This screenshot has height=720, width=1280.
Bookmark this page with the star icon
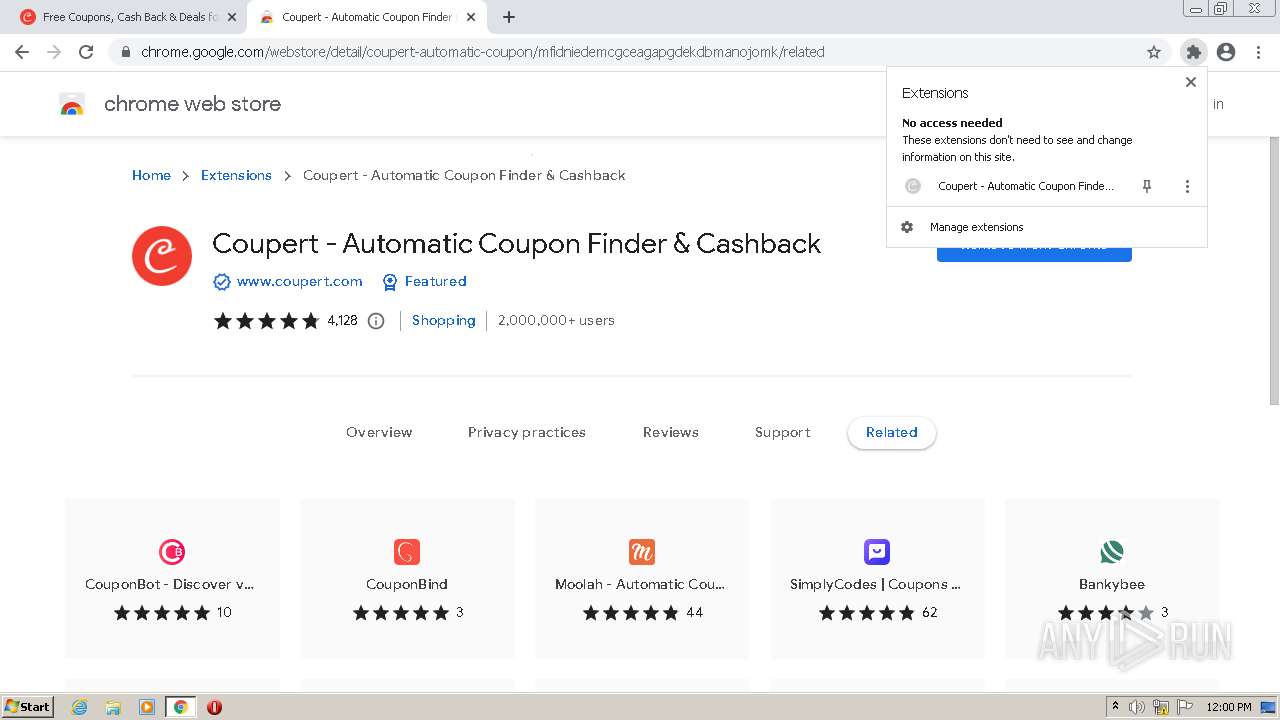(1154, 52)
